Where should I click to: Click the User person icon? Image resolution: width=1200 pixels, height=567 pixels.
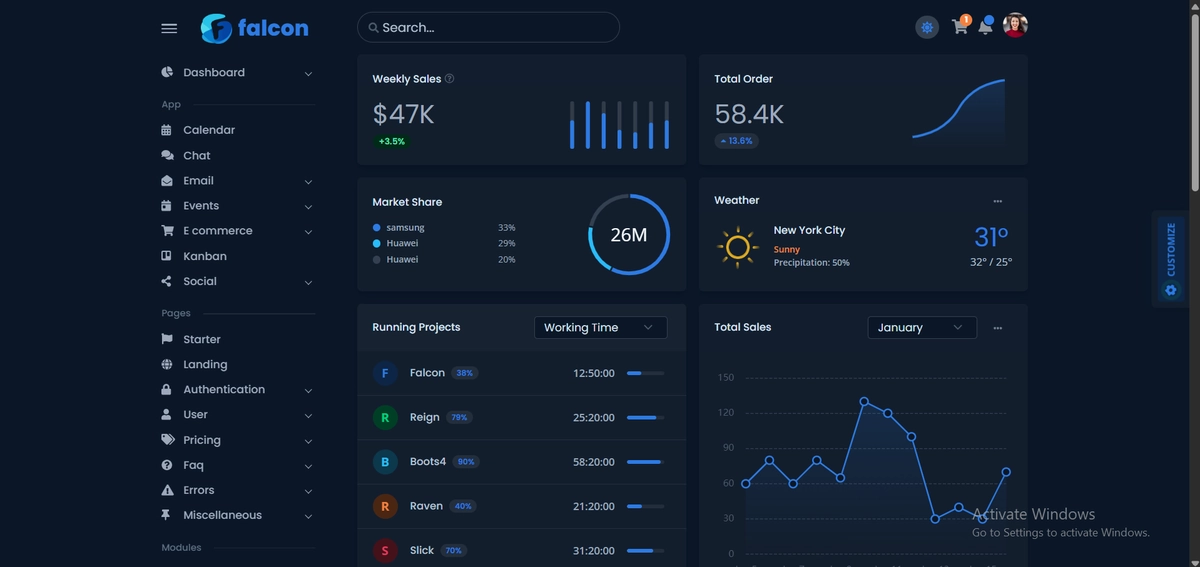pyautogui.click(x=167, y=415)
